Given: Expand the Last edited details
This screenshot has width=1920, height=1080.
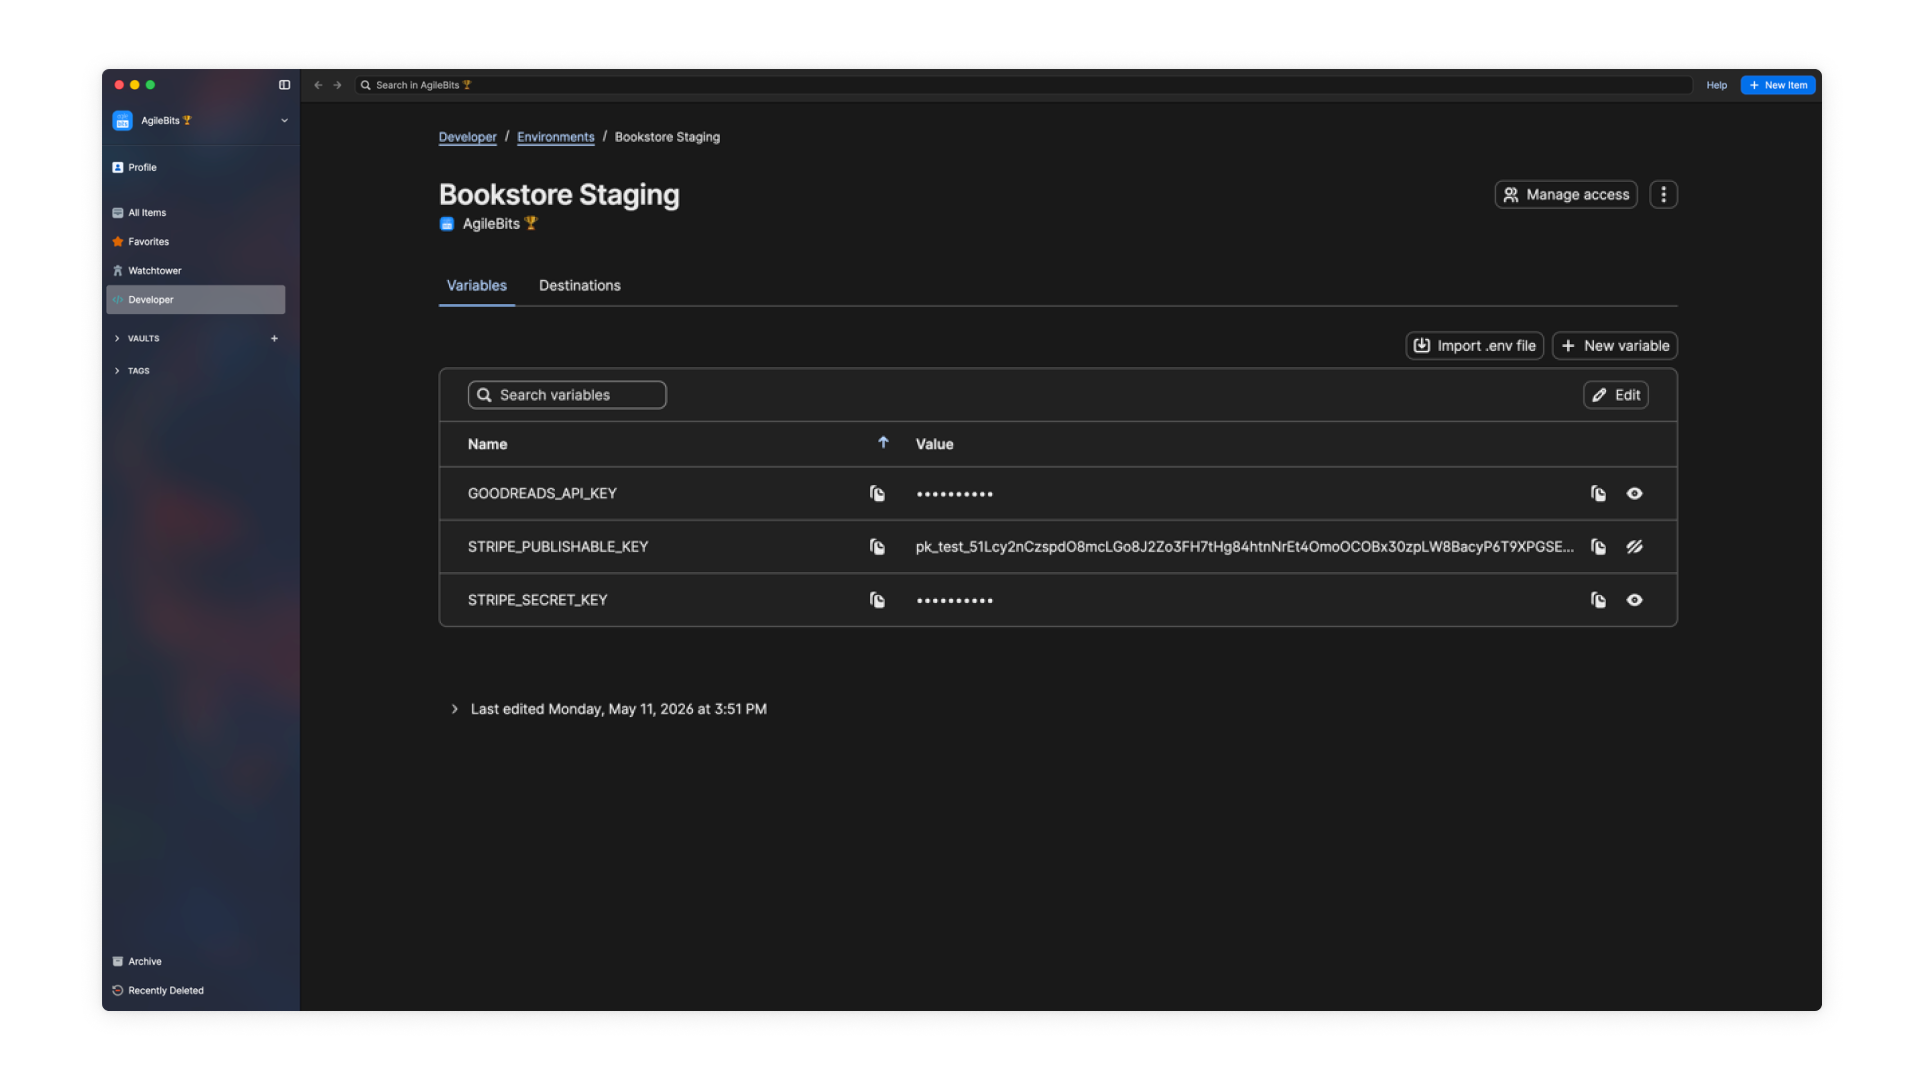Looking at the screenshot, I should click(454, 709).
